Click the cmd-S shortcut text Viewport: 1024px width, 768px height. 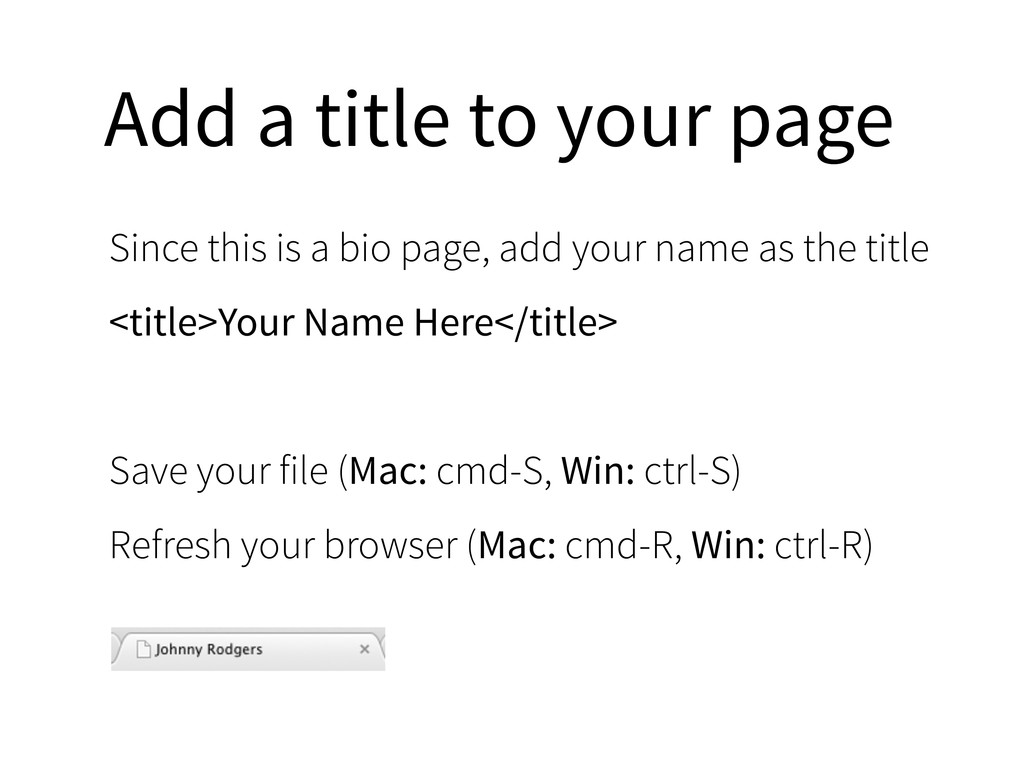489,472
